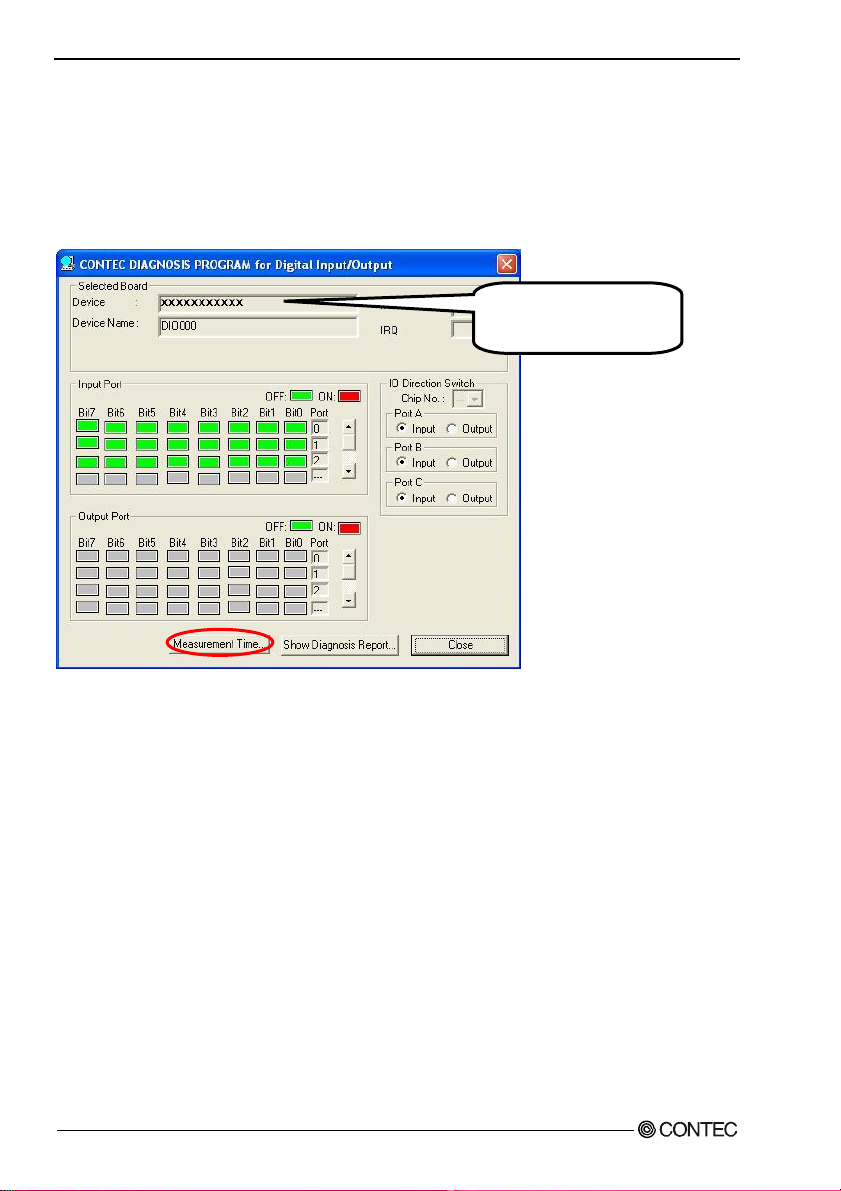Click Input Port Bit6 indicator of port 1
Viewport: 841px width, 1191px height.
[115, 444]
